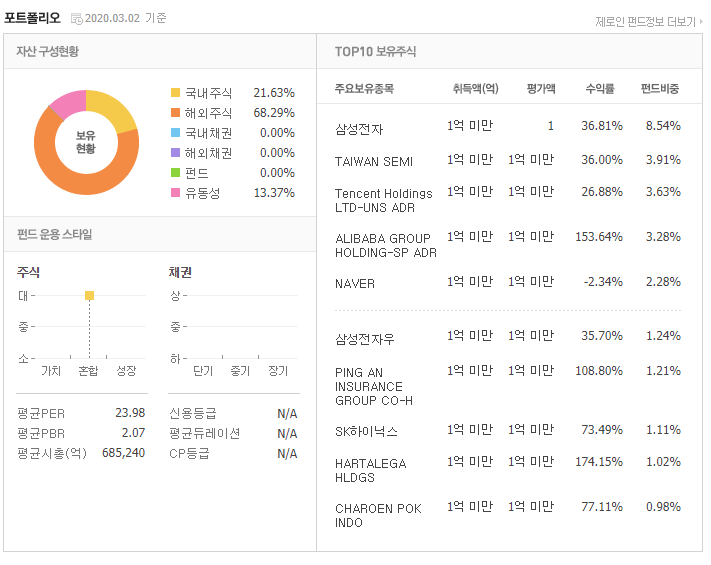Click the 장기 axis label
Image resolution: width=711 pixels, height=565 pixels.
click(x=278, y=371)
